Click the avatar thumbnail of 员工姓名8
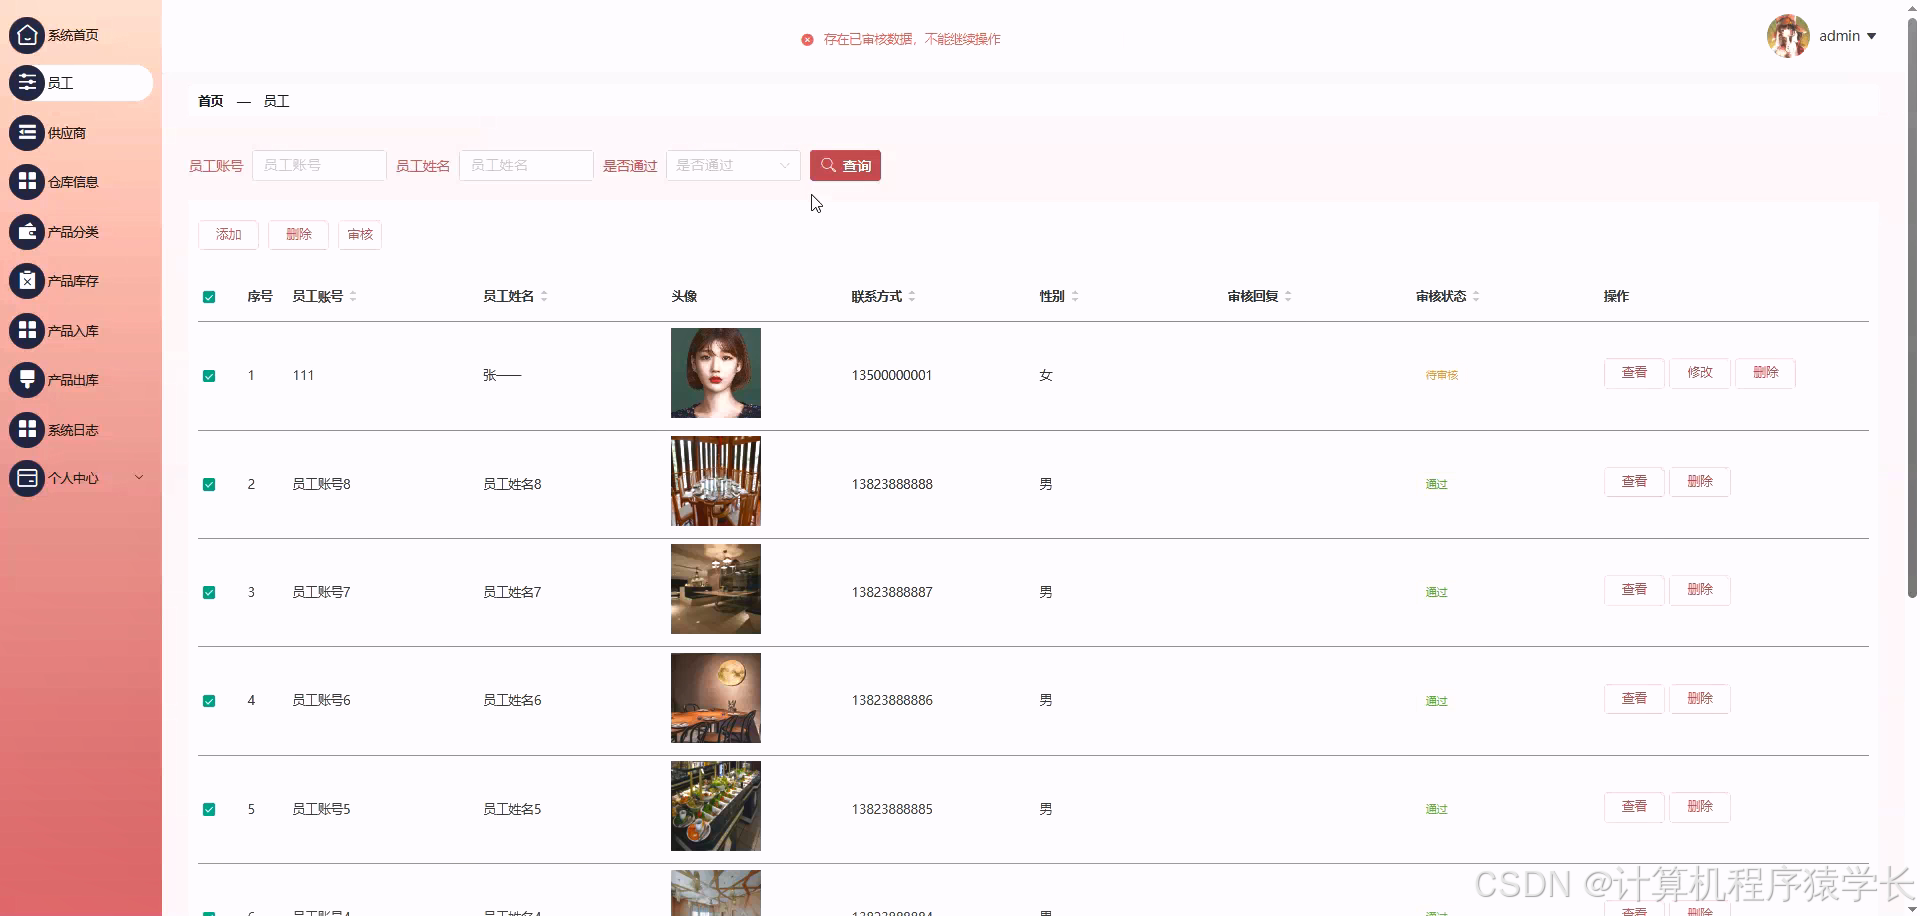This screenshot has width=1920, height=916. click(x=716, y=481)
